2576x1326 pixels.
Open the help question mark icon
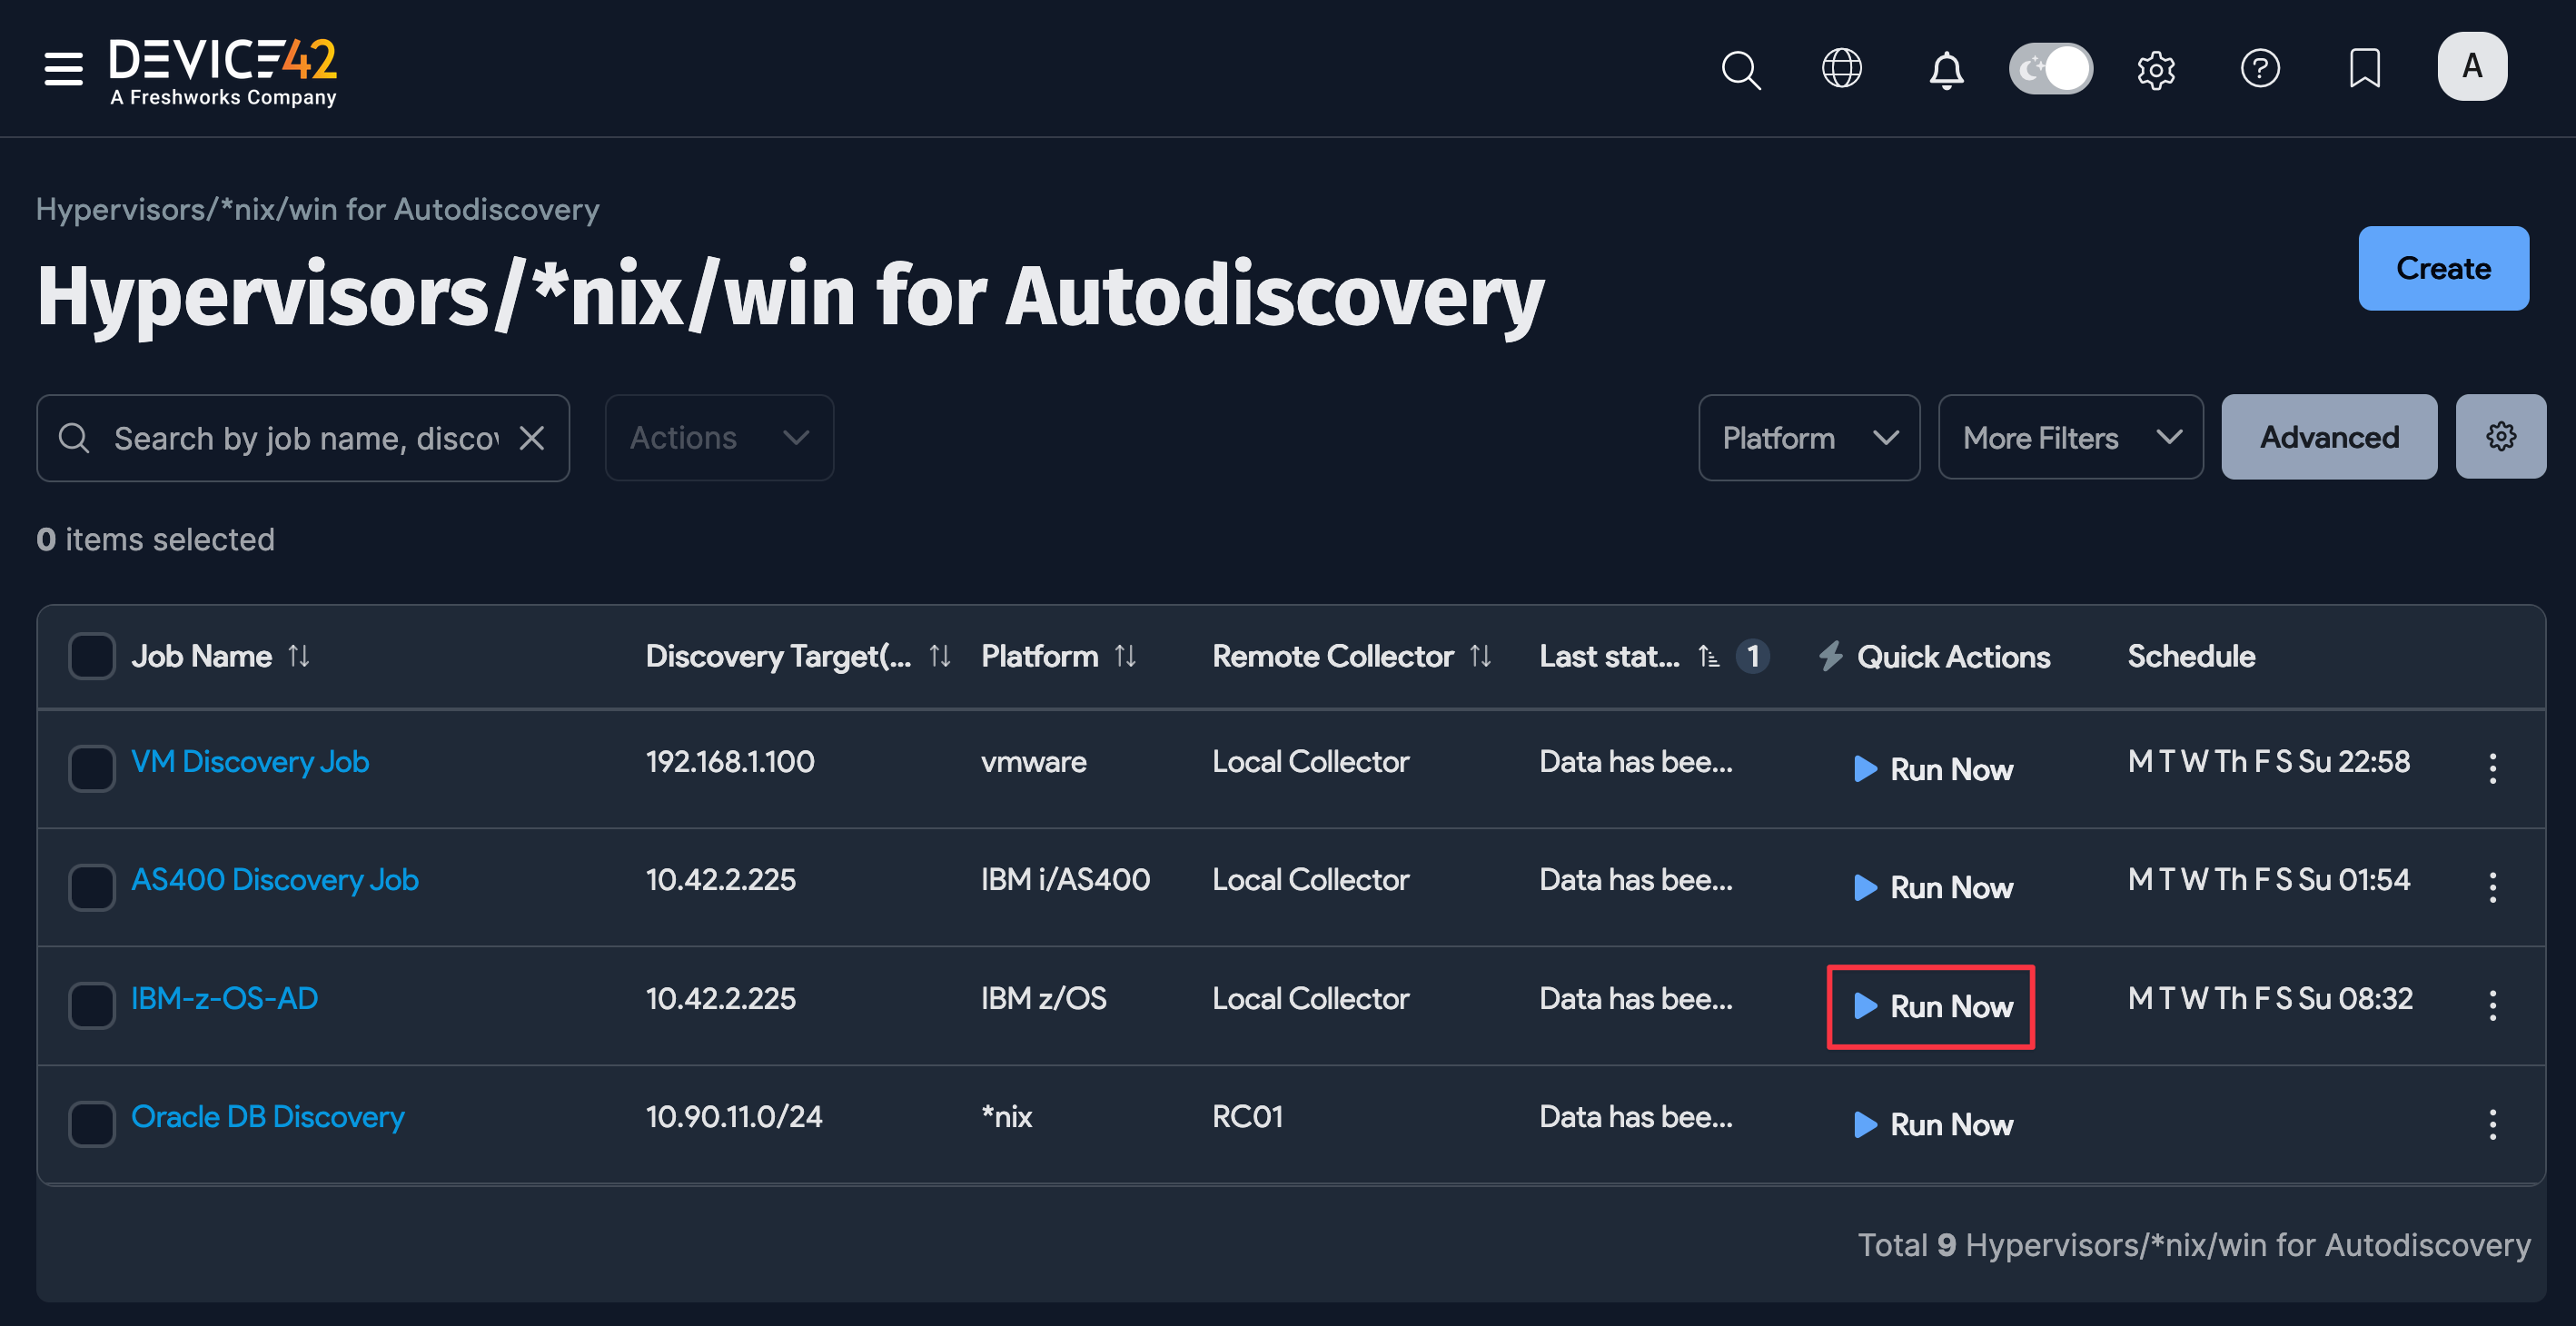tap(2259, 69)
